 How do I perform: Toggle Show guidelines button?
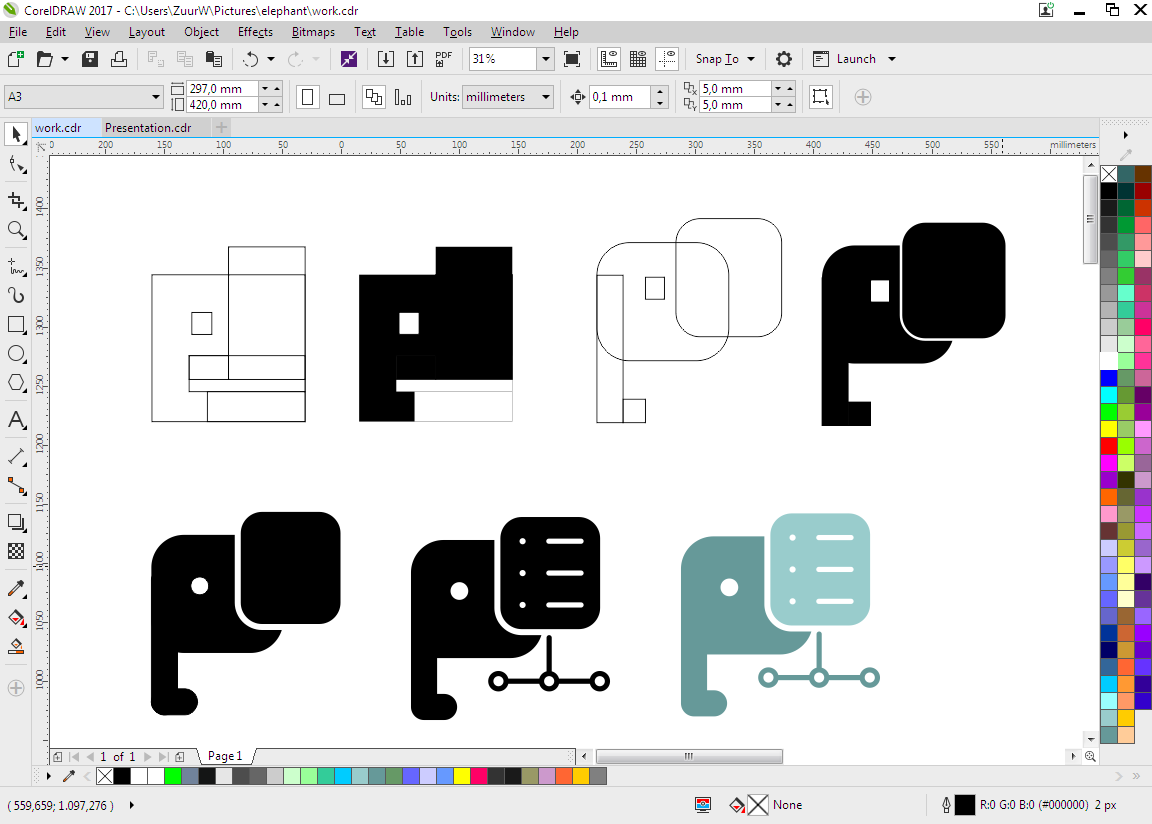click(666, 59)
